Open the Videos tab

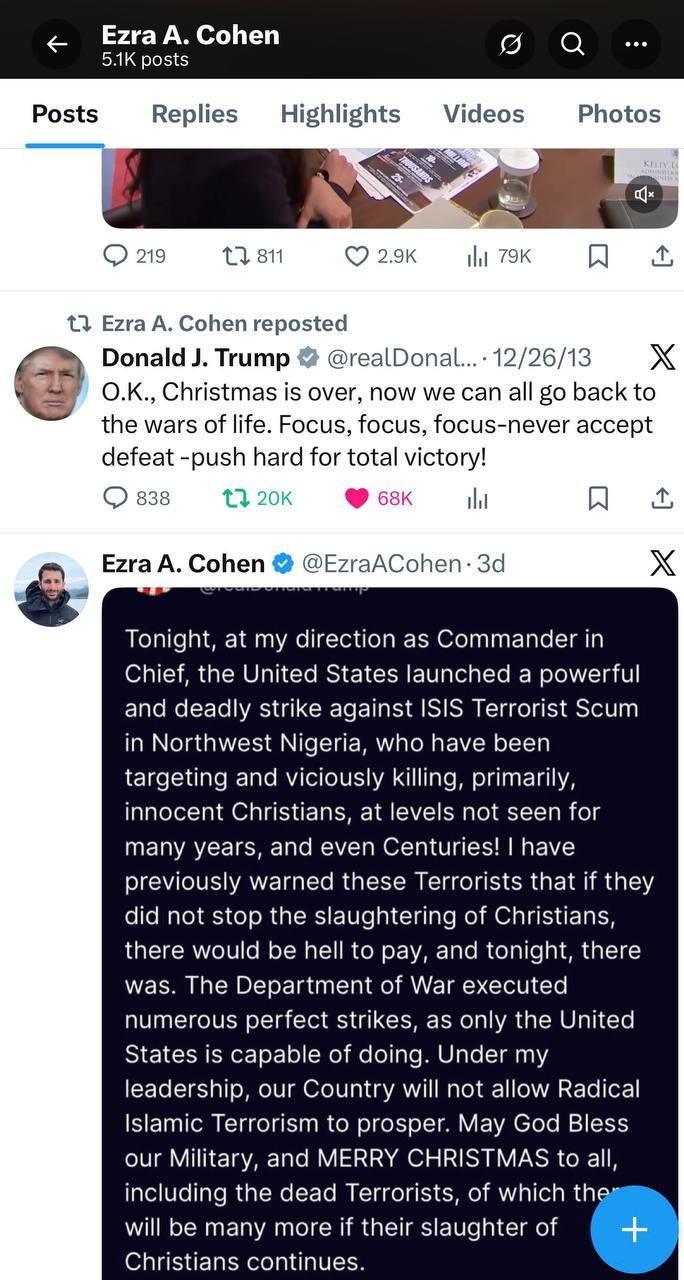483,114
